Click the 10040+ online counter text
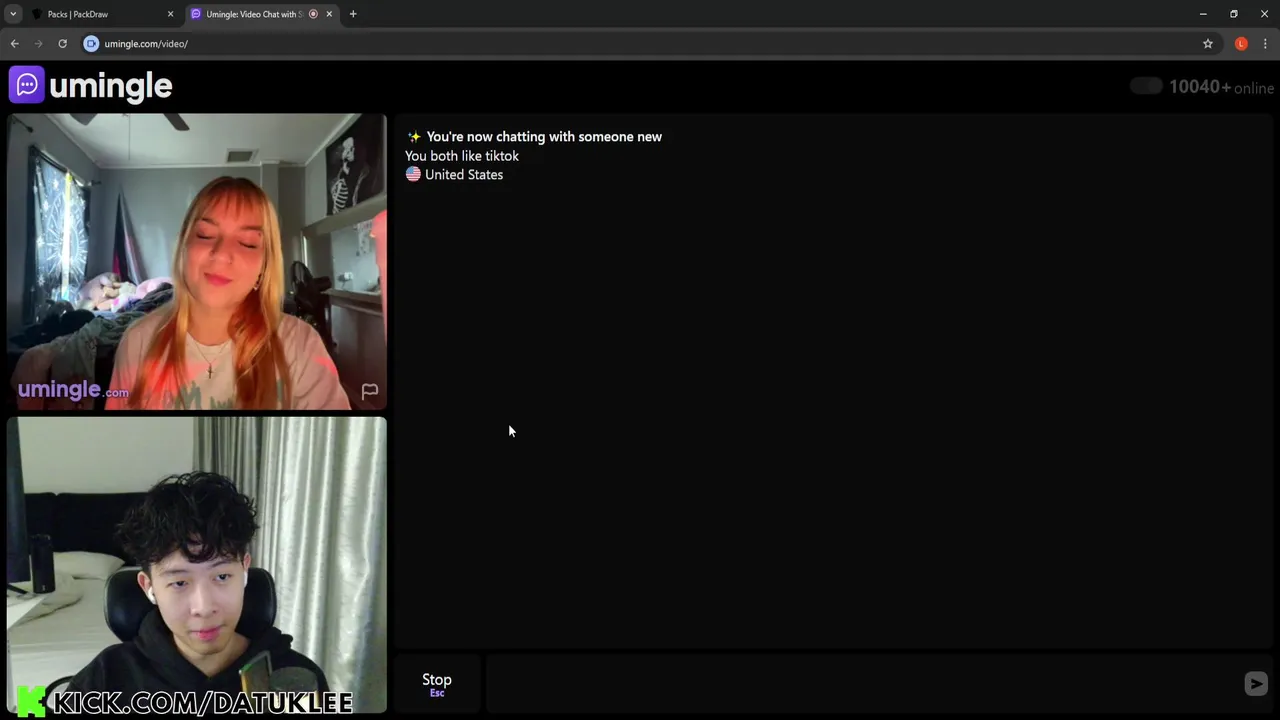This screenshot has width=1280, height=720. click(1221, 87)
